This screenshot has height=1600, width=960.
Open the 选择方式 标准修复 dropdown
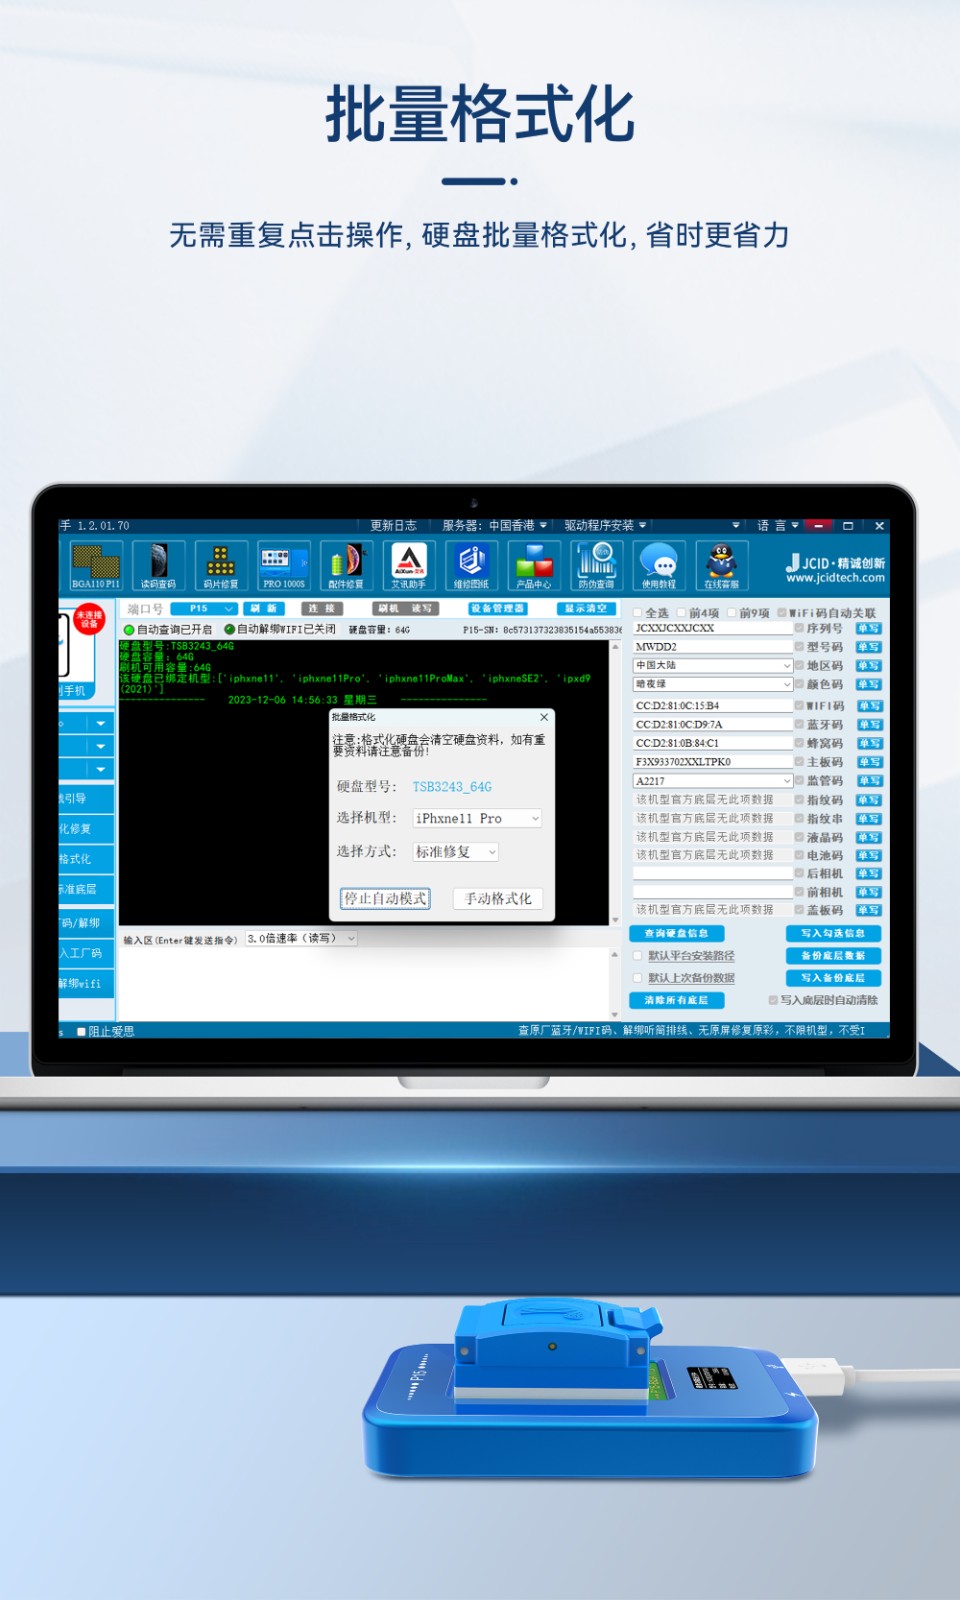tap(456, 852)
